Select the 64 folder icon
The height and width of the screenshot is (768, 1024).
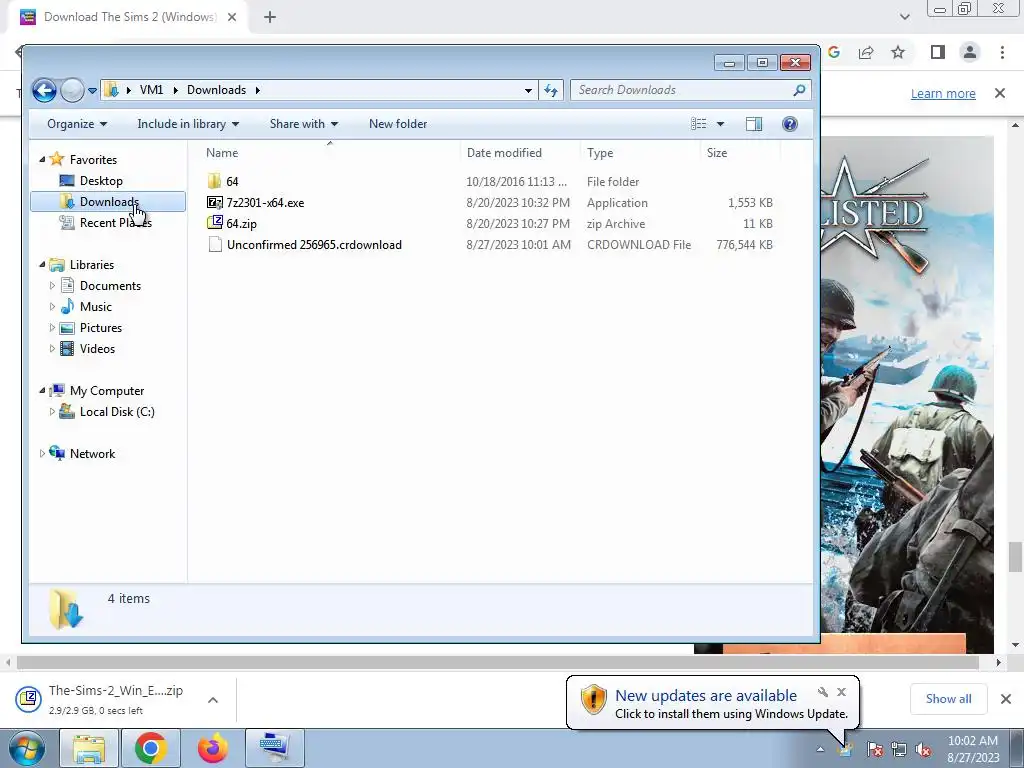point(214,182)
